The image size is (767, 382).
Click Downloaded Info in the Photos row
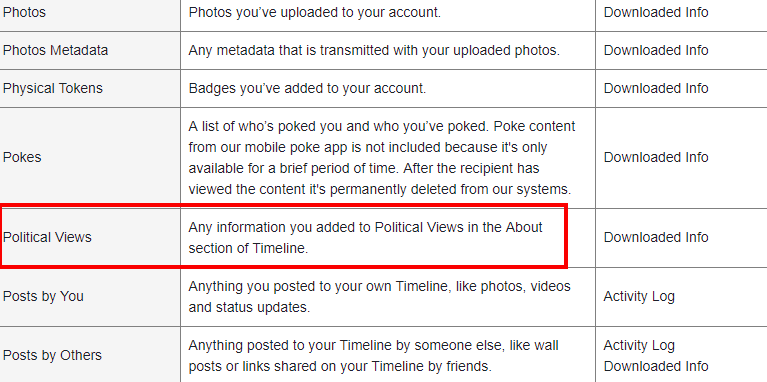pos(656,12)
